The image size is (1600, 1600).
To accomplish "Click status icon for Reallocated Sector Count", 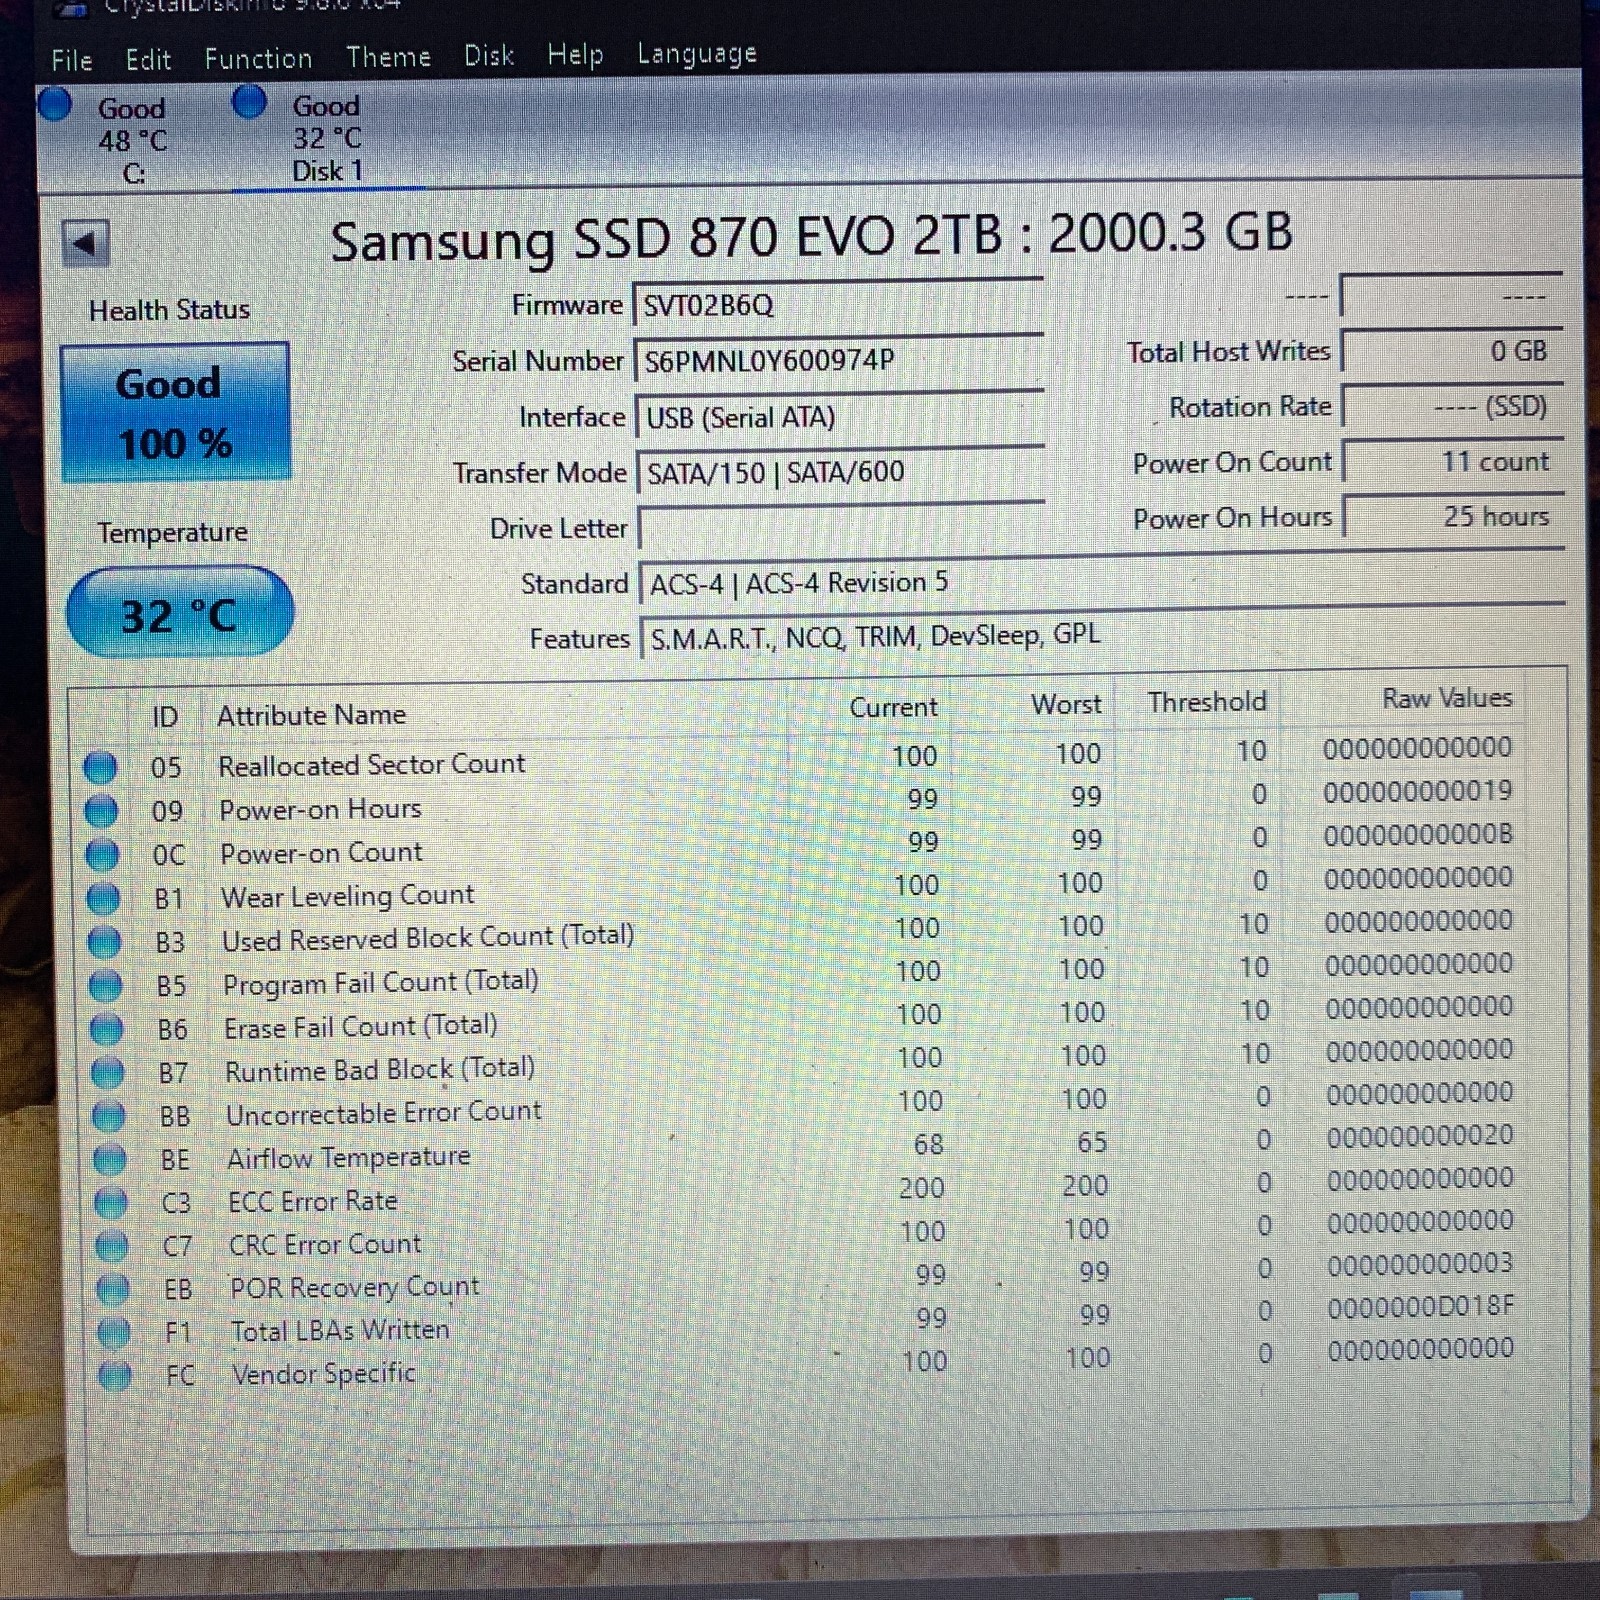I will (100, 768).
